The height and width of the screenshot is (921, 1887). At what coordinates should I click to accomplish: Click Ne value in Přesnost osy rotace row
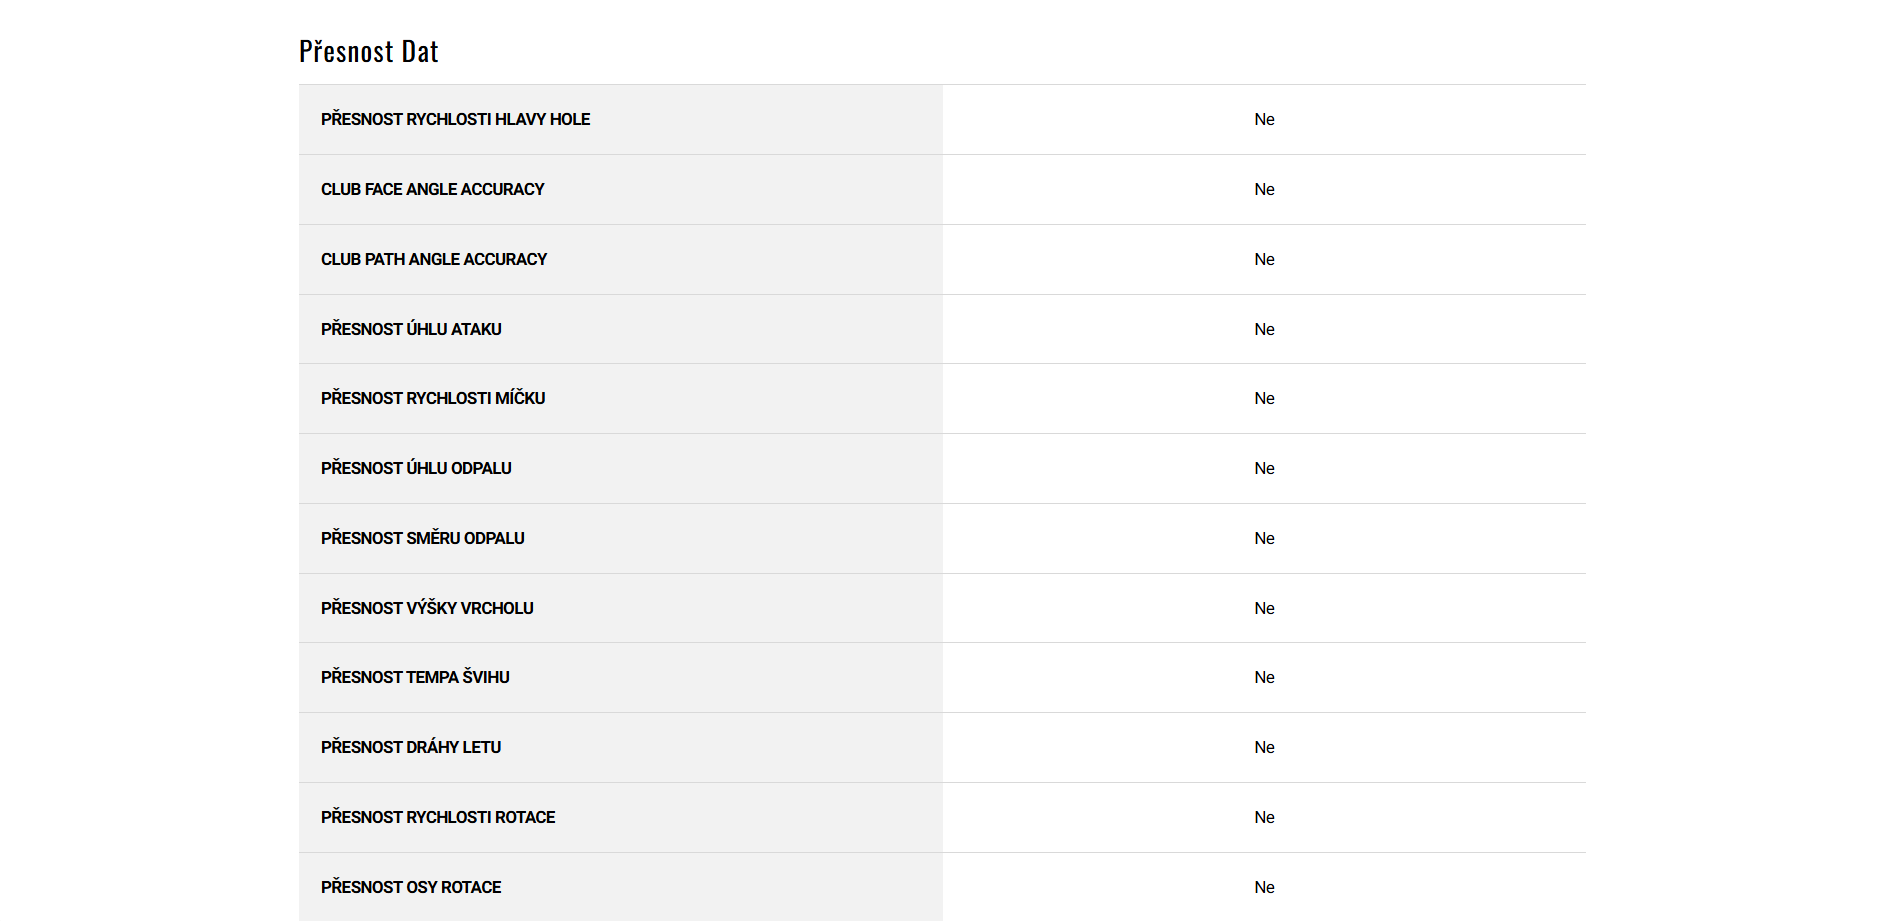tap(1264, 887)
